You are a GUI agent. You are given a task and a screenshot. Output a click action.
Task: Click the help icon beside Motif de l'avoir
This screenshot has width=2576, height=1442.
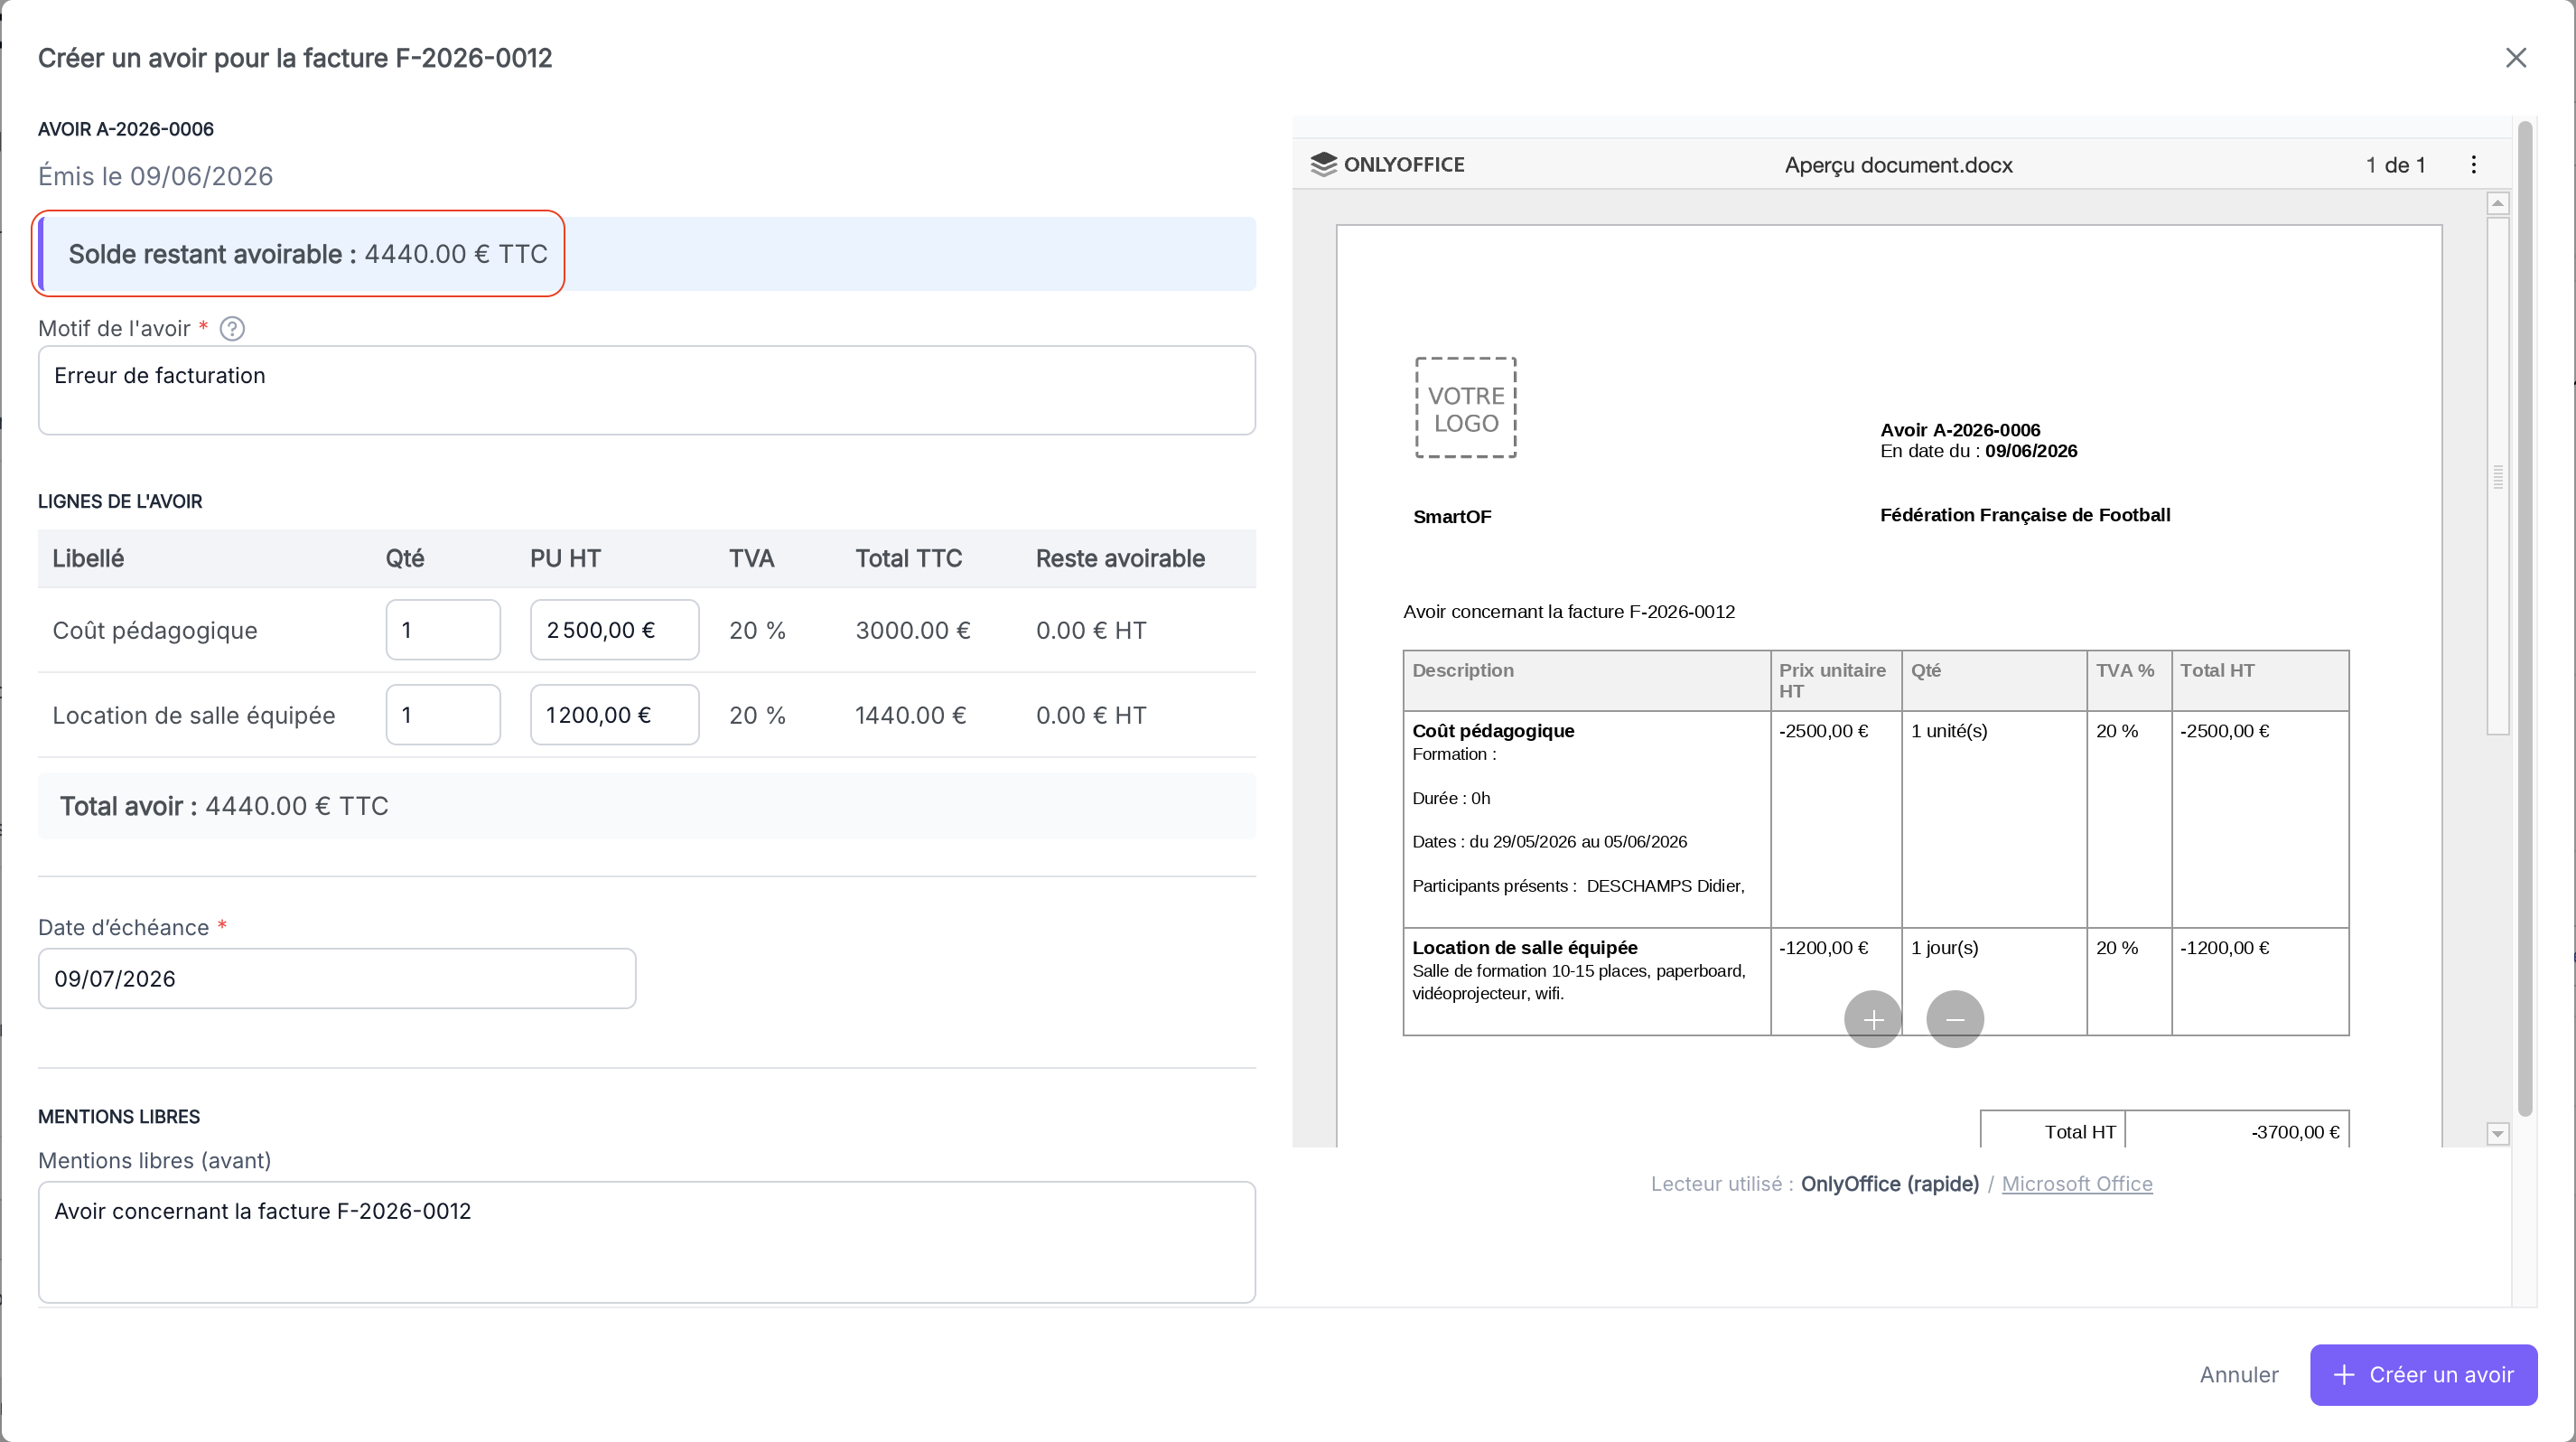pos(232,329)
